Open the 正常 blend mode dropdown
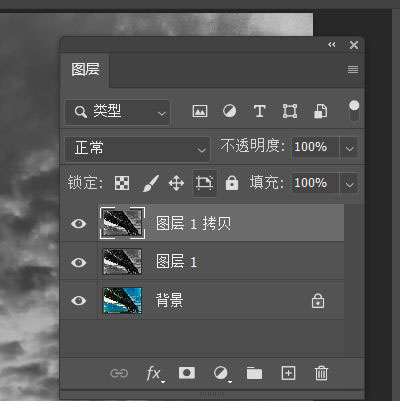 point(137,148)
